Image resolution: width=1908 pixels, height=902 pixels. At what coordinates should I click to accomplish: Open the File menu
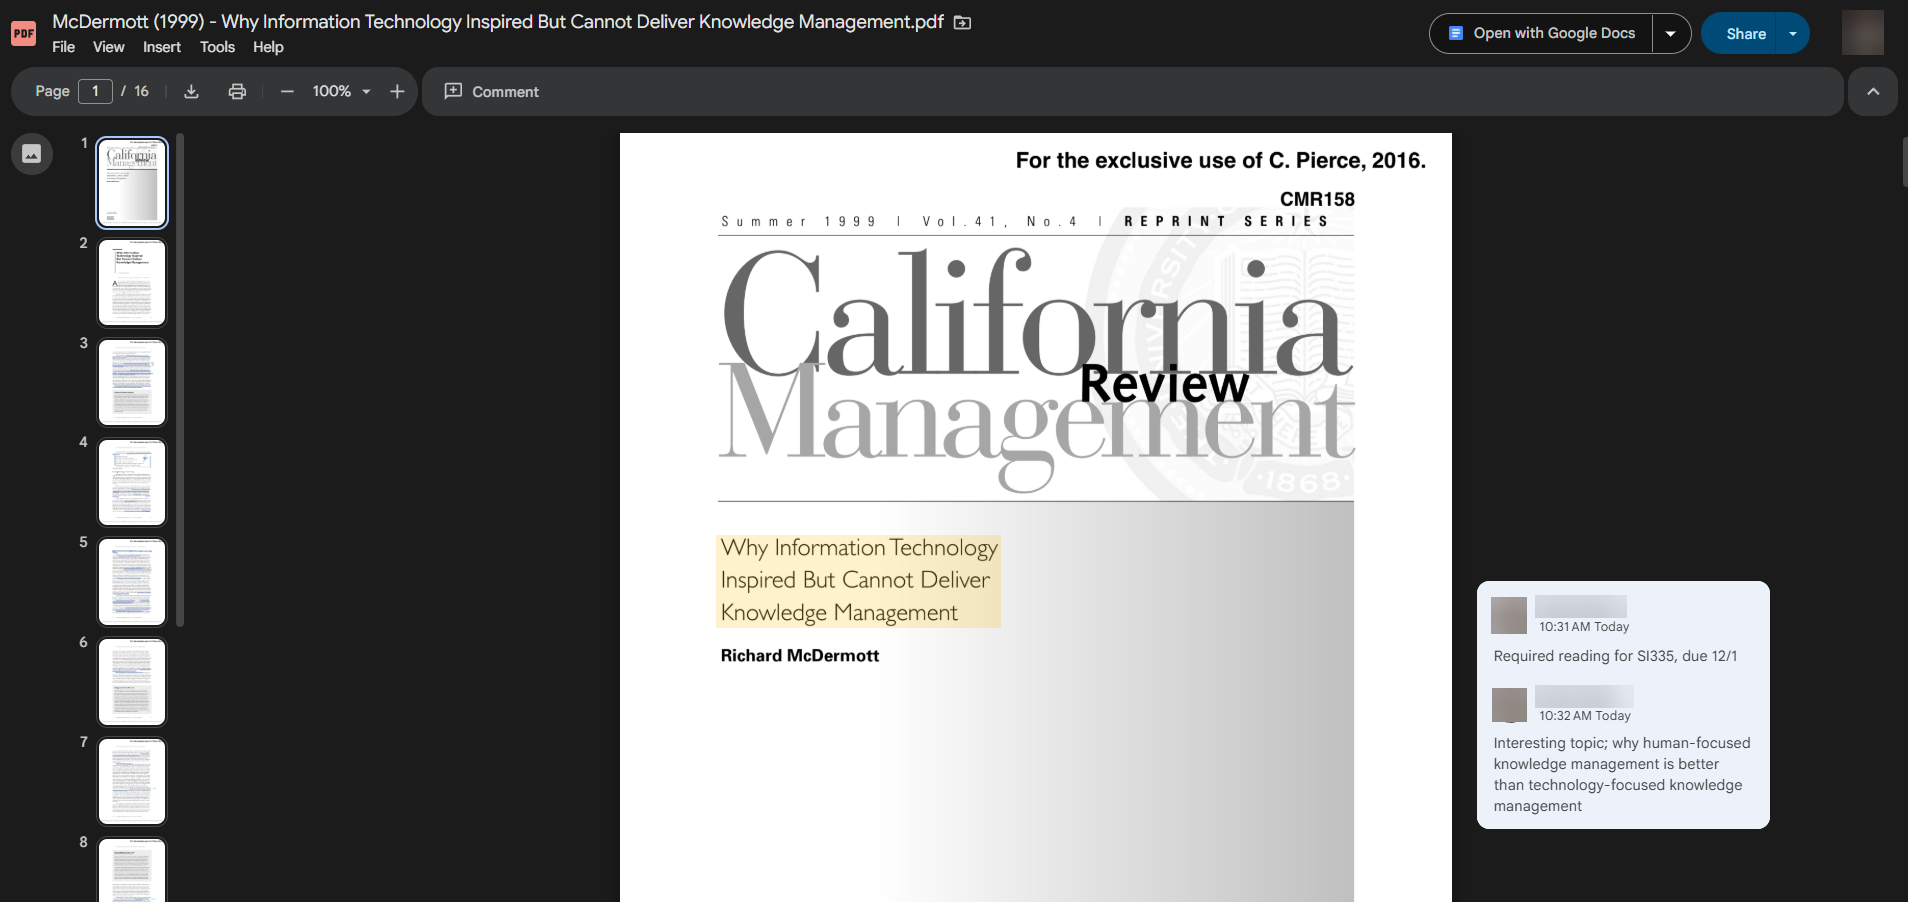pos(63,47)
